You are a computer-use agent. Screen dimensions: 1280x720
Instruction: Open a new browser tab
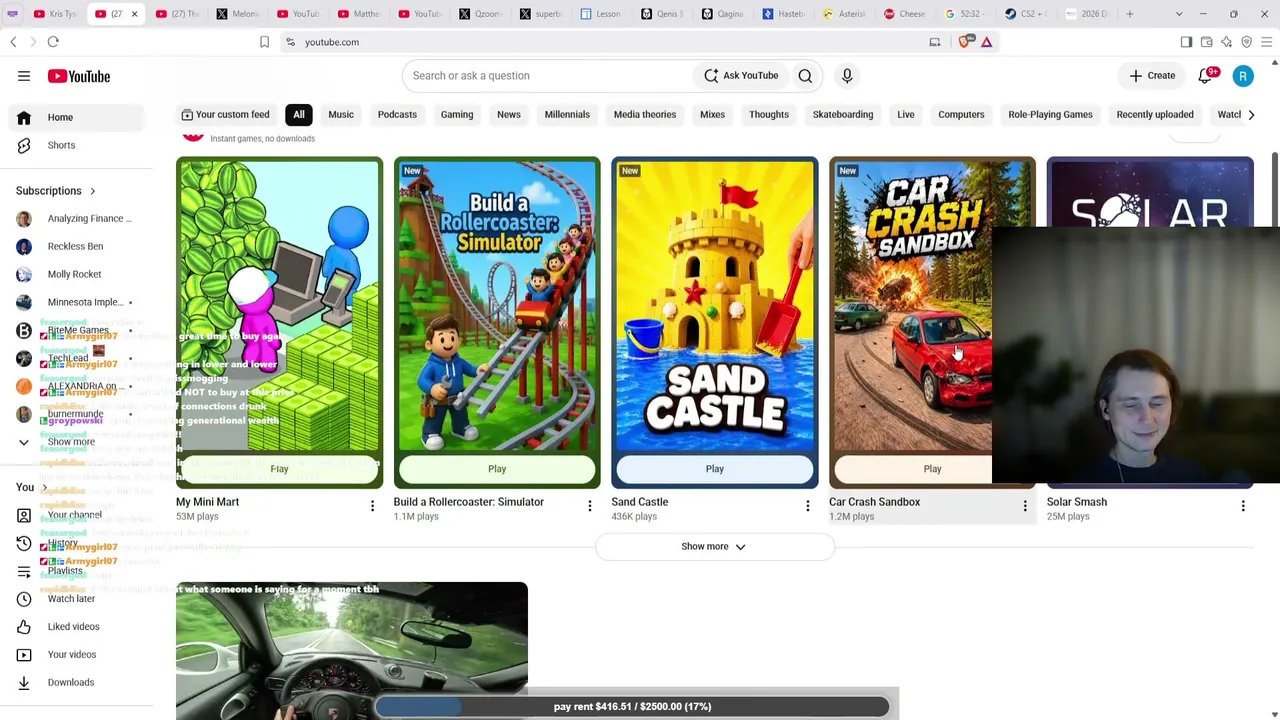pos(1130,14)
